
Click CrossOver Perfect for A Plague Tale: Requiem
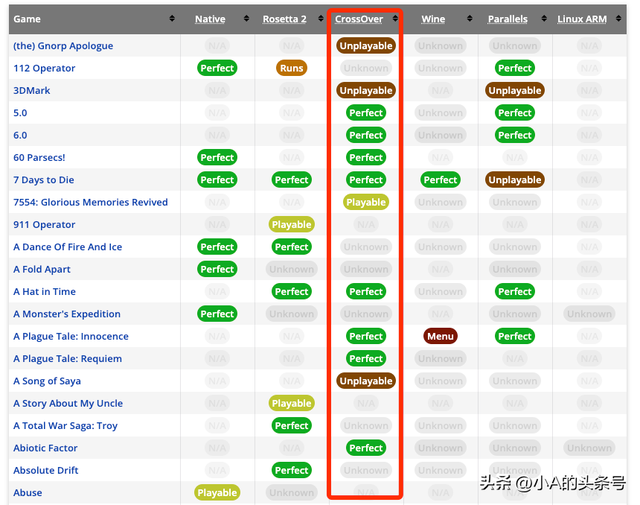coord(366,358)
